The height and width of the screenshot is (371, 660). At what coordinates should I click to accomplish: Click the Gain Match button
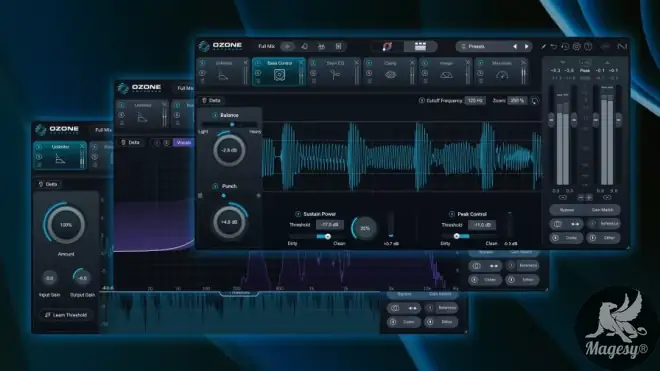pos(602,210)
